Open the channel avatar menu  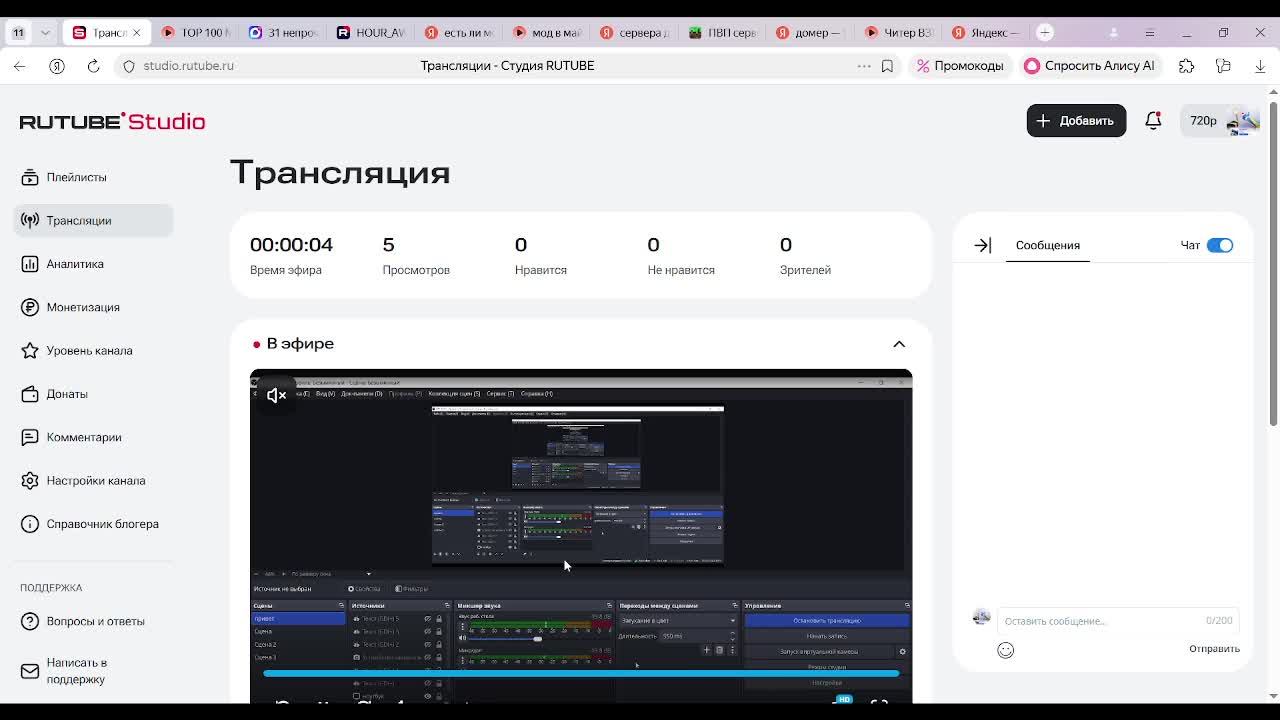[x=1243, y=121]
